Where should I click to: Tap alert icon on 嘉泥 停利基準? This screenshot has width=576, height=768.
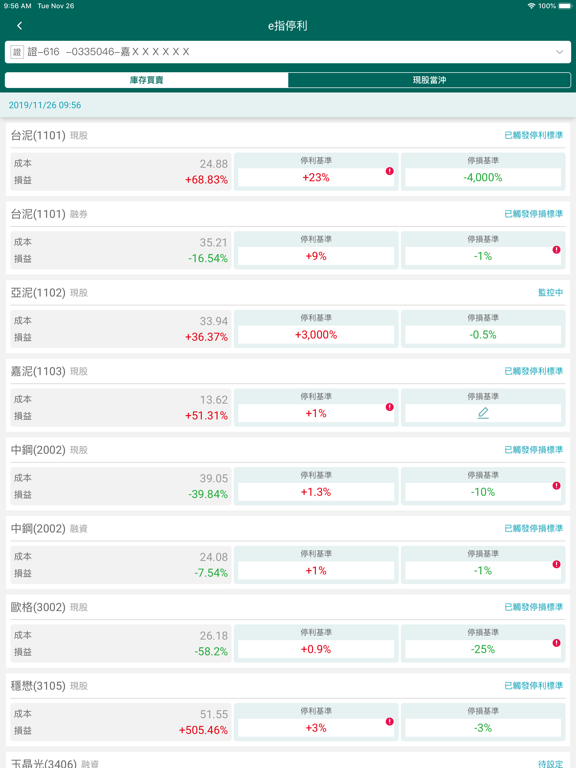coord(389,407)
